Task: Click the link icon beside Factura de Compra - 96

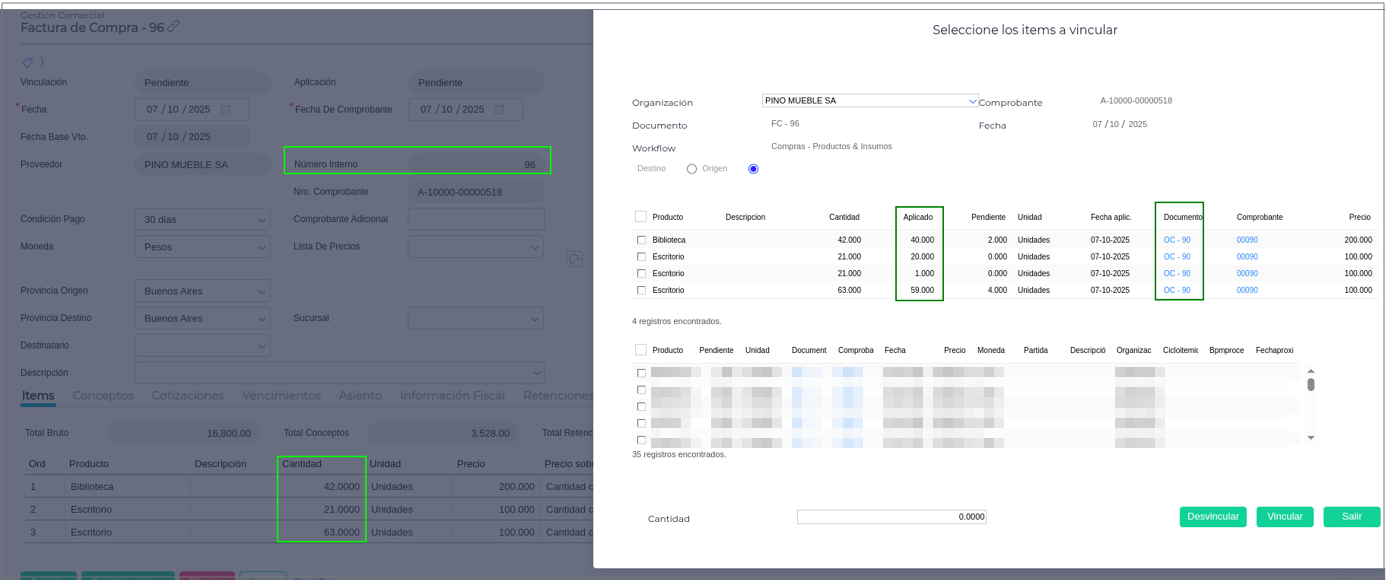Action: click(174, 27)
